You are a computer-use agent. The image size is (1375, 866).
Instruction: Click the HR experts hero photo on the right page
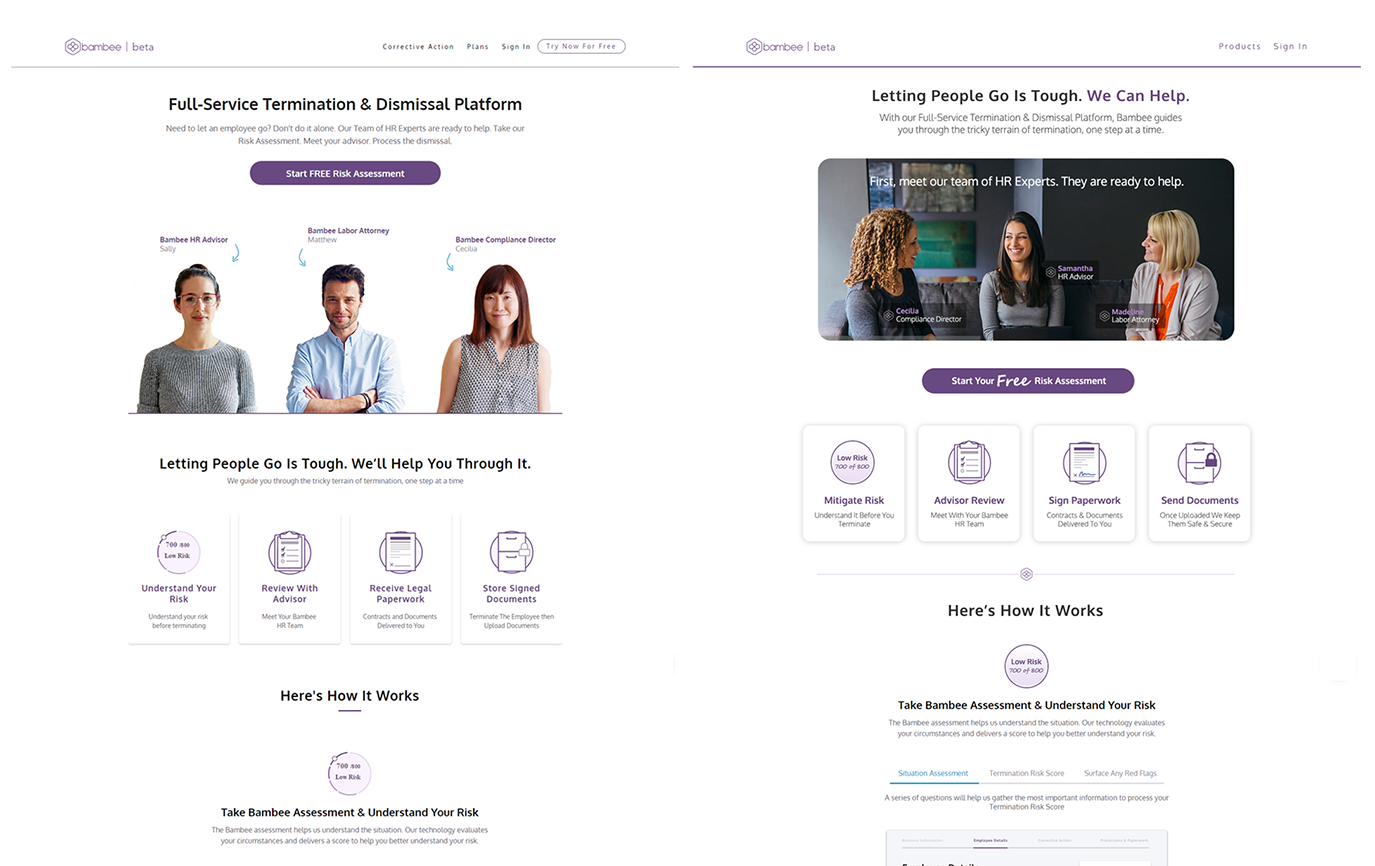click(x=1026, y=249)
